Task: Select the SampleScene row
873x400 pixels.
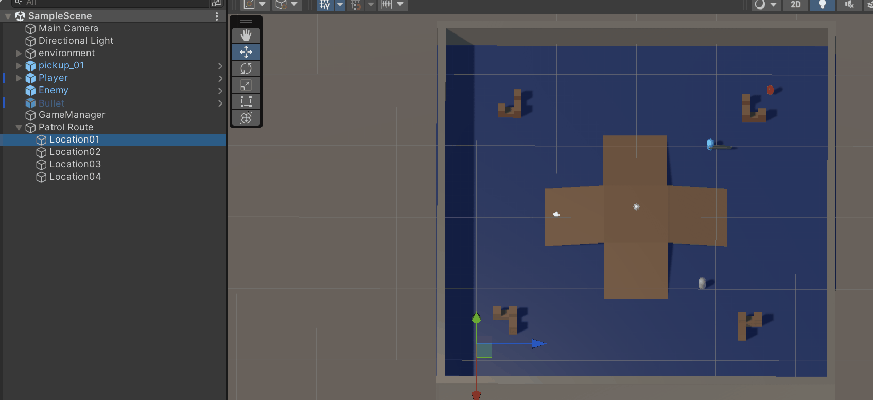Action: (113, 16)
